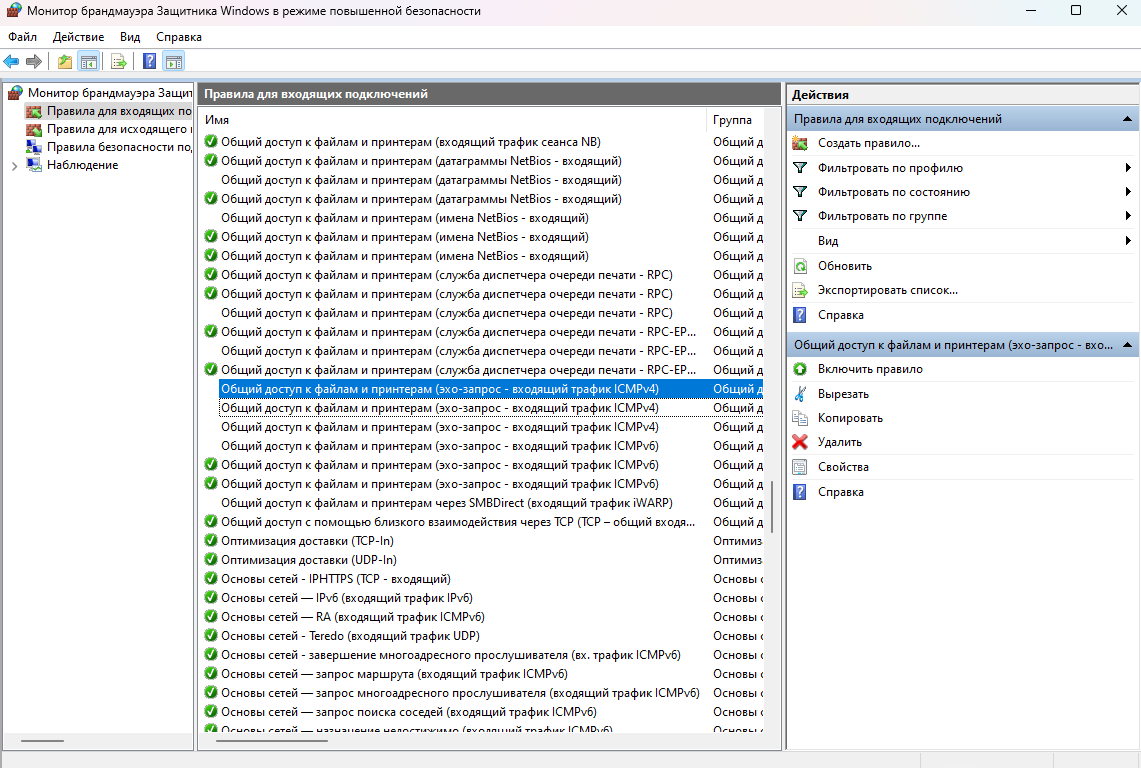Open the Вид menu in the menu bar

[x=130, y=37]
